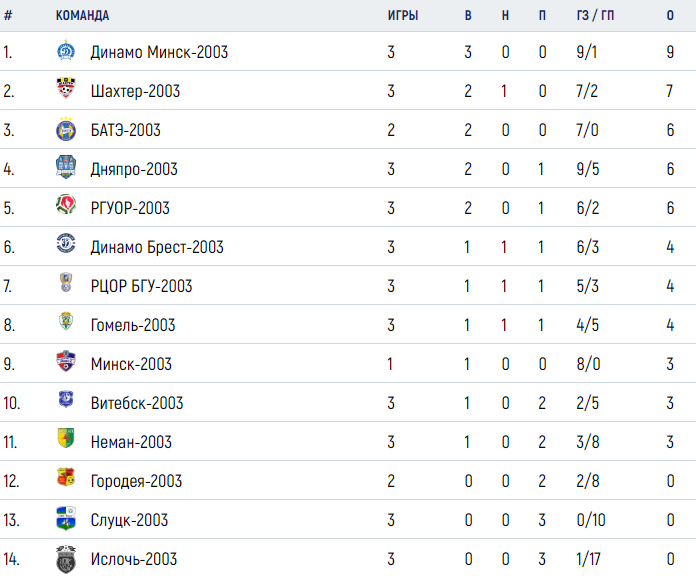696x576 pixels.
Task: Click the Ислочь-2003 club logo
Action: click(66, 559)
